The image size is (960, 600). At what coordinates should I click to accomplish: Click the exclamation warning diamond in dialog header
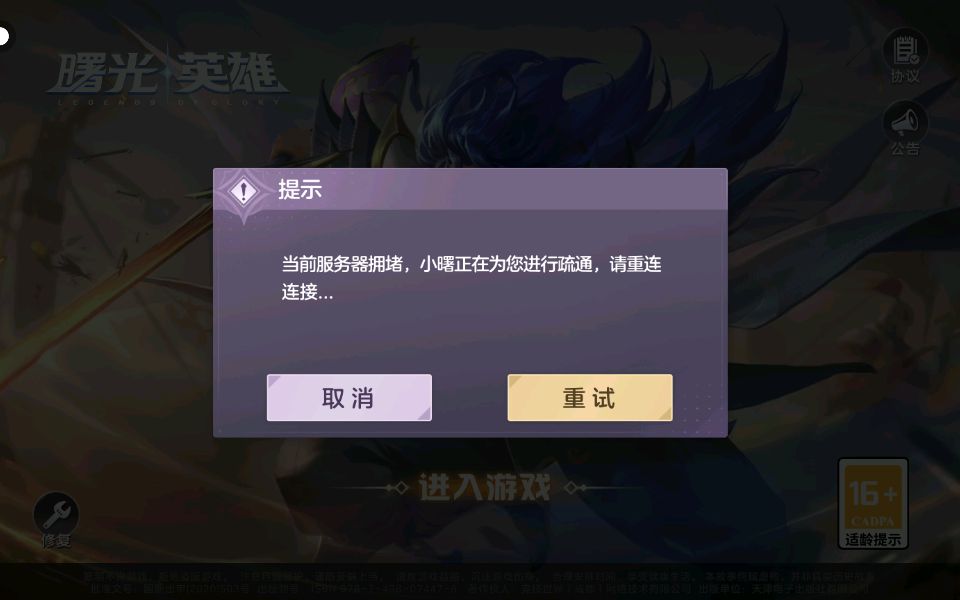[x=244, y=191]
